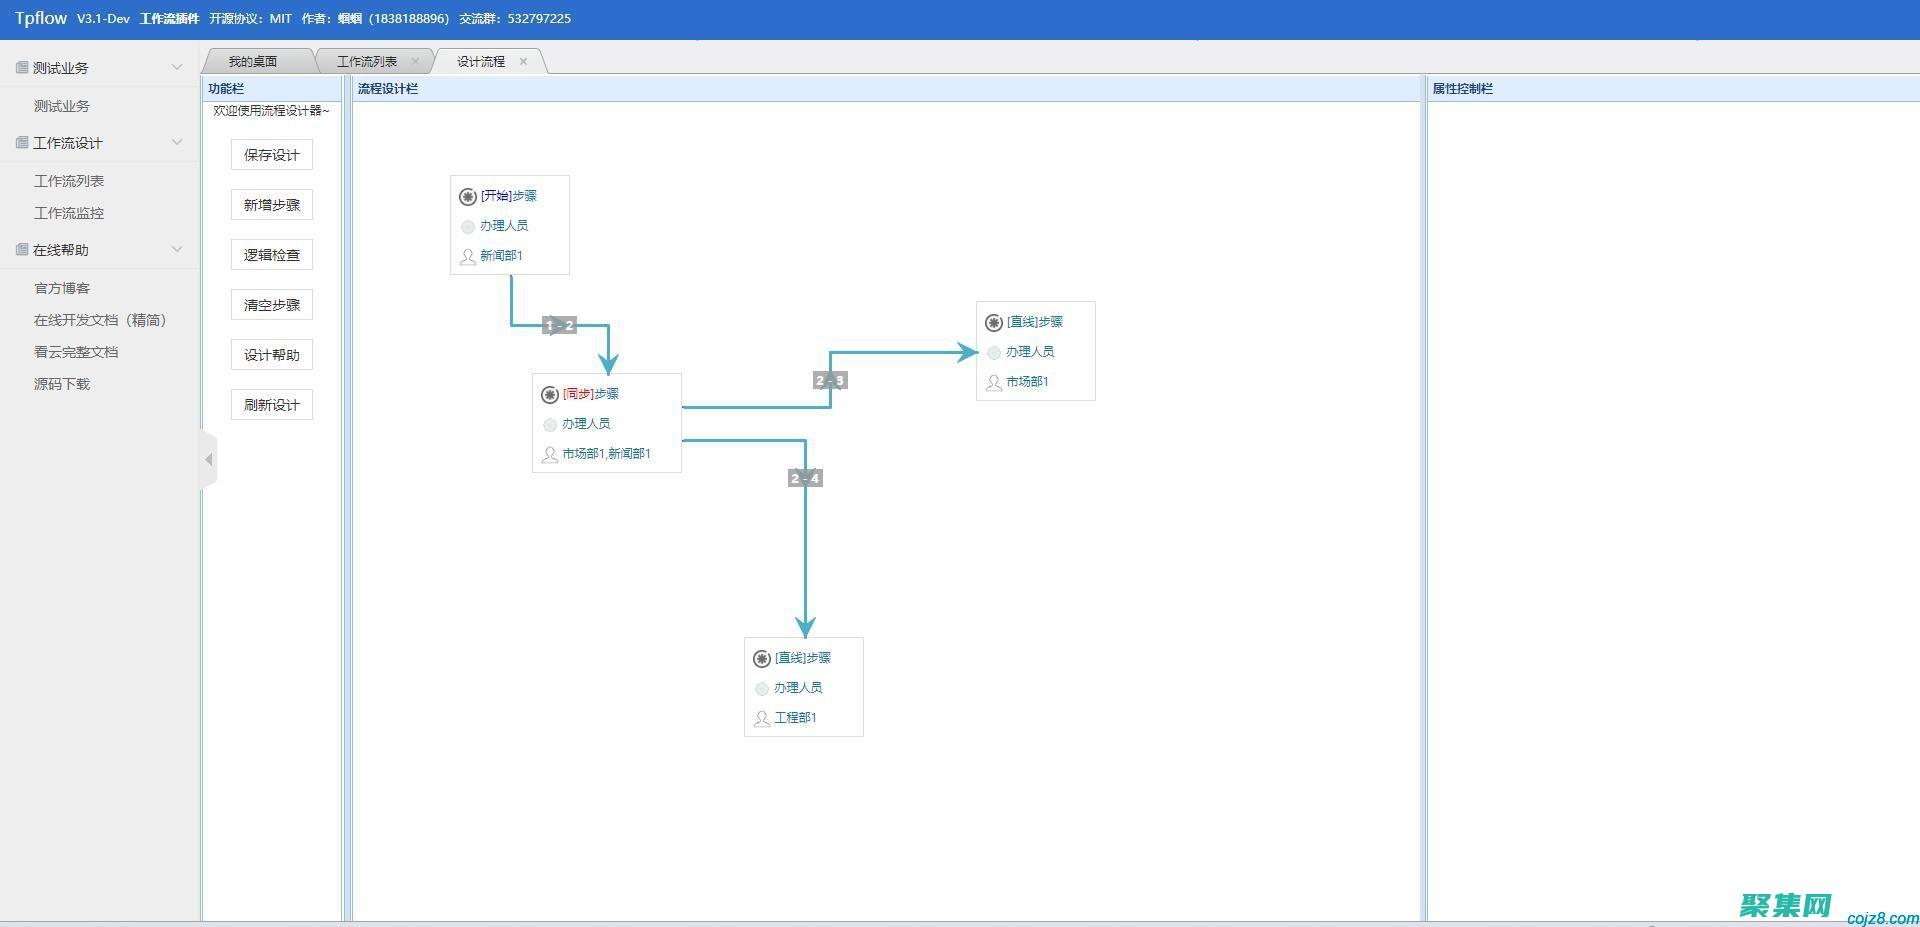The width and height of the screenshot is (1920, 927).
Task: Open the 工作流列表 tab
Action: [x=366, y=62]
